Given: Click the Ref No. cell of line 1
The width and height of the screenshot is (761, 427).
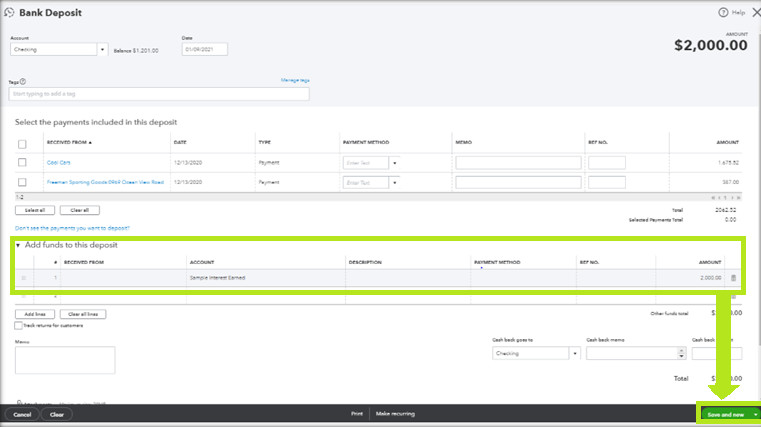Looking at the screenshot, I should click(x=616, y=278).
